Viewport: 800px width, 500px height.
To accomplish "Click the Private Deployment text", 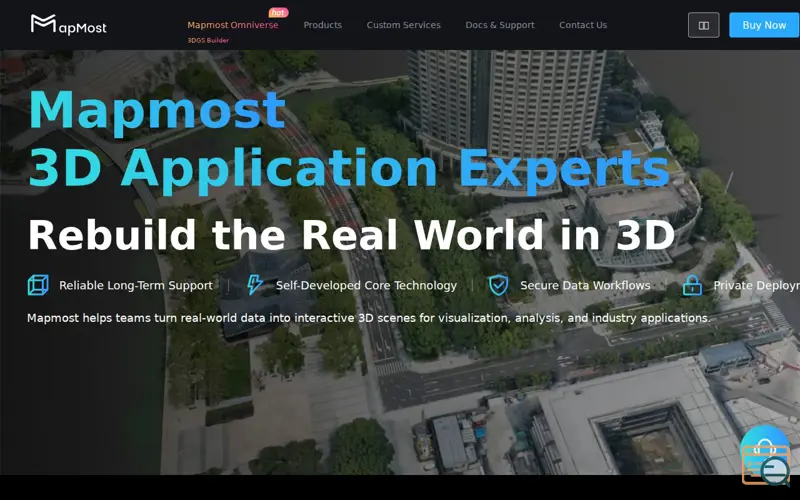I will click(x=756, y=285).
